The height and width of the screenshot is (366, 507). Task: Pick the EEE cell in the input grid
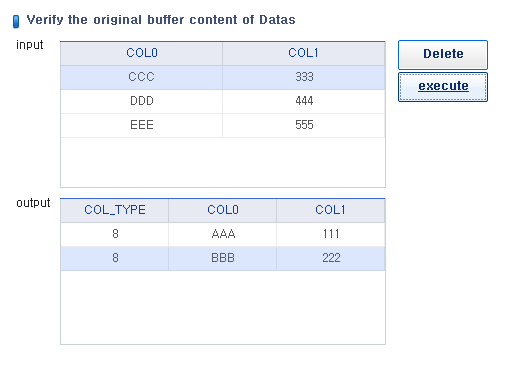pyautogui.click(x=142, y=125)
